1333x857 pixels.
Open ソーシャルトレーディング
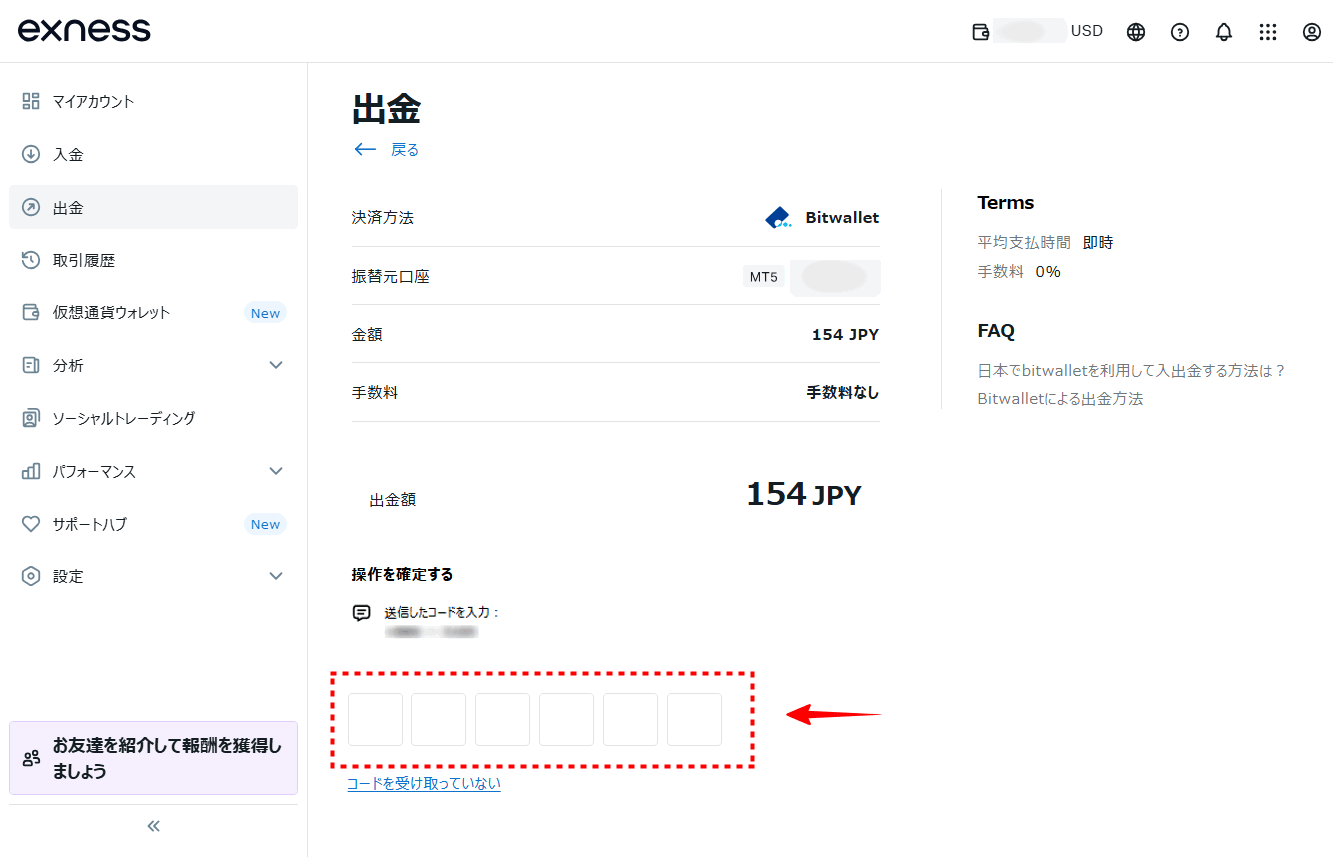[154, 418]
